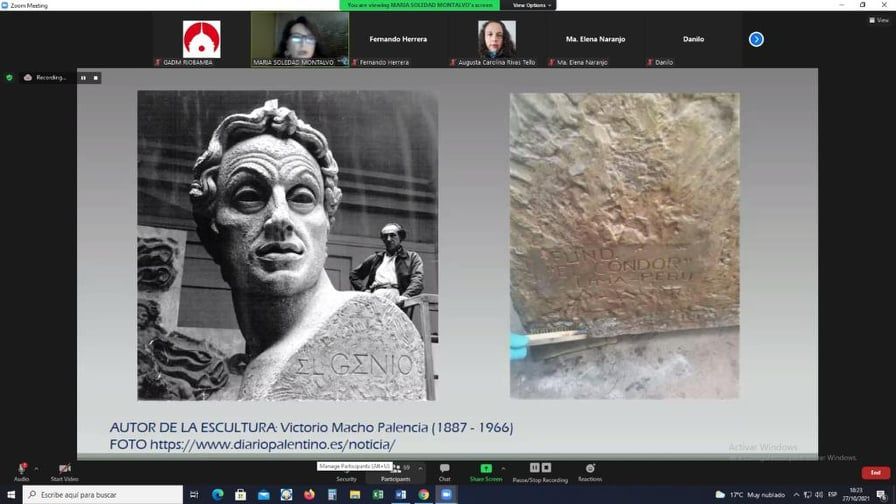
Task: Open Microsoft Edge from the taskbar
Action: (x=218, y=494)
